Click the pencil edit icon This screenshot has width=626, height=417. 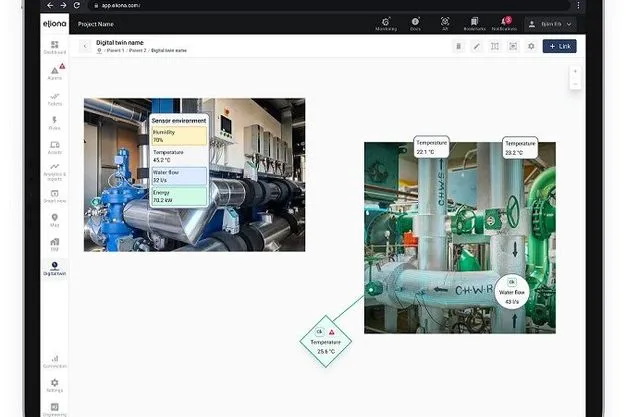477,46
